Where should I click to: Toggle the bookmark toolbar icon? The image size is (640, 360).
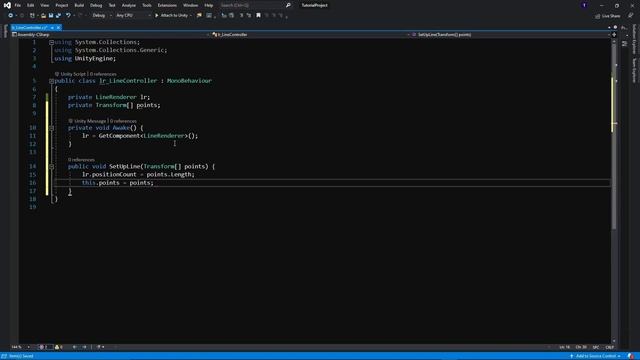point(258,16)
